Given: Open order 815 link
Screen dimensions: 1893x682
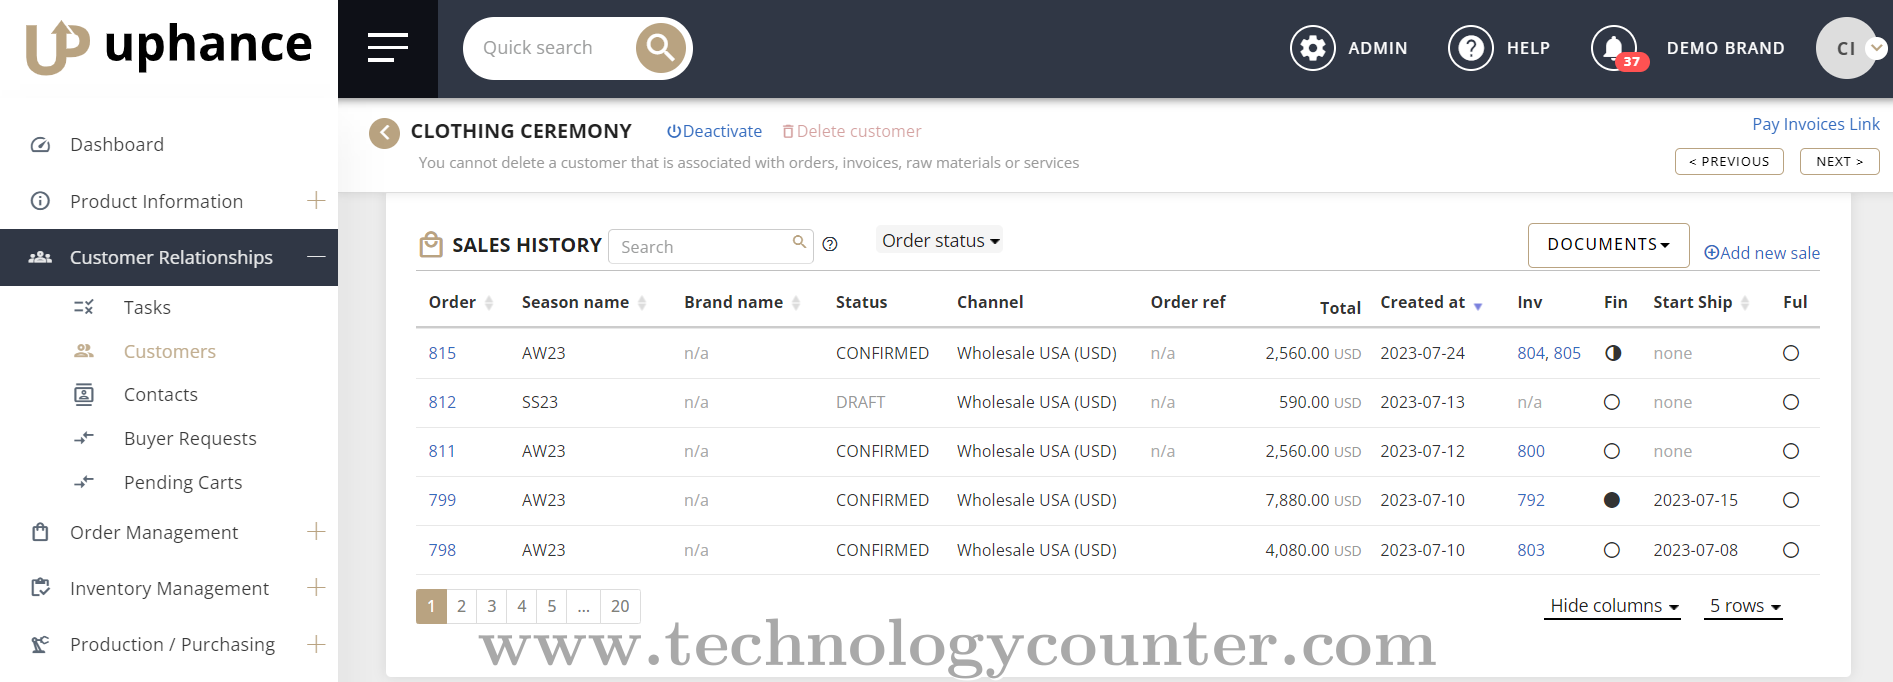Looking at the screenshot, I should (x=442, y=353).
